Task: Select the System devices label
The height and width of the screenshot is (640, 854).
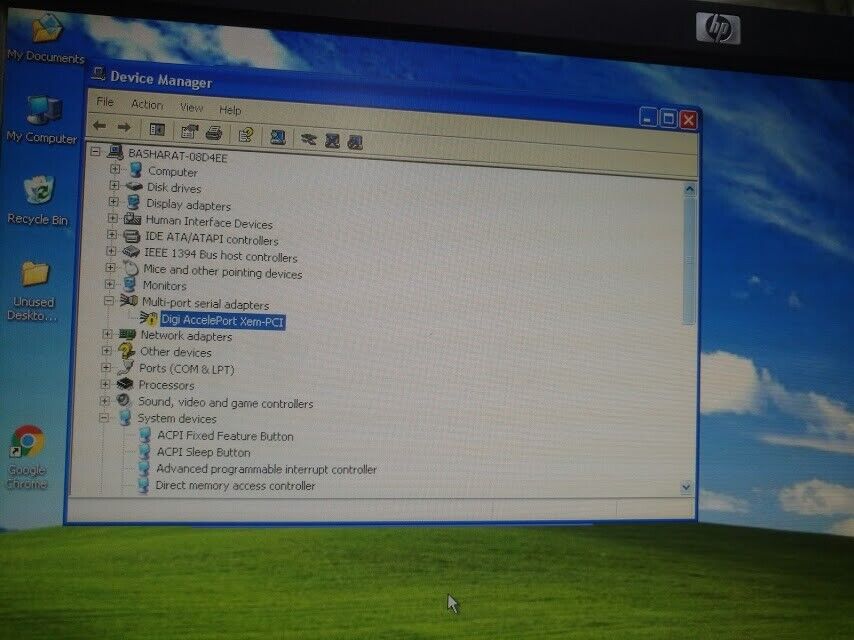Action: click(176, 418)
